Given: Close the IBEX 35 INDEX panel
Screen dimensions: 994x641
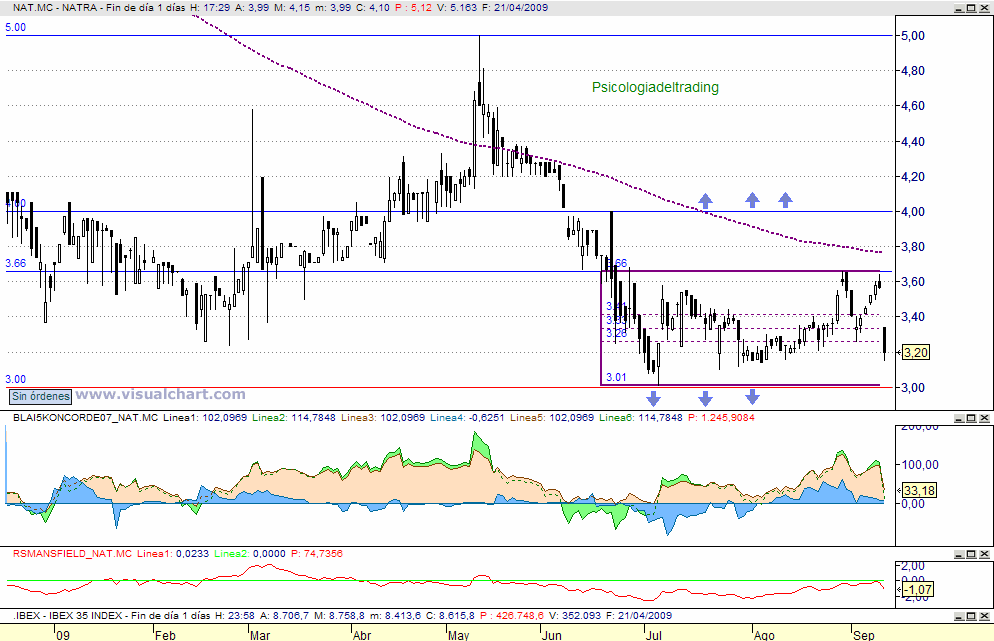Looking at the screenshot, I should click(x=984, y=616).
